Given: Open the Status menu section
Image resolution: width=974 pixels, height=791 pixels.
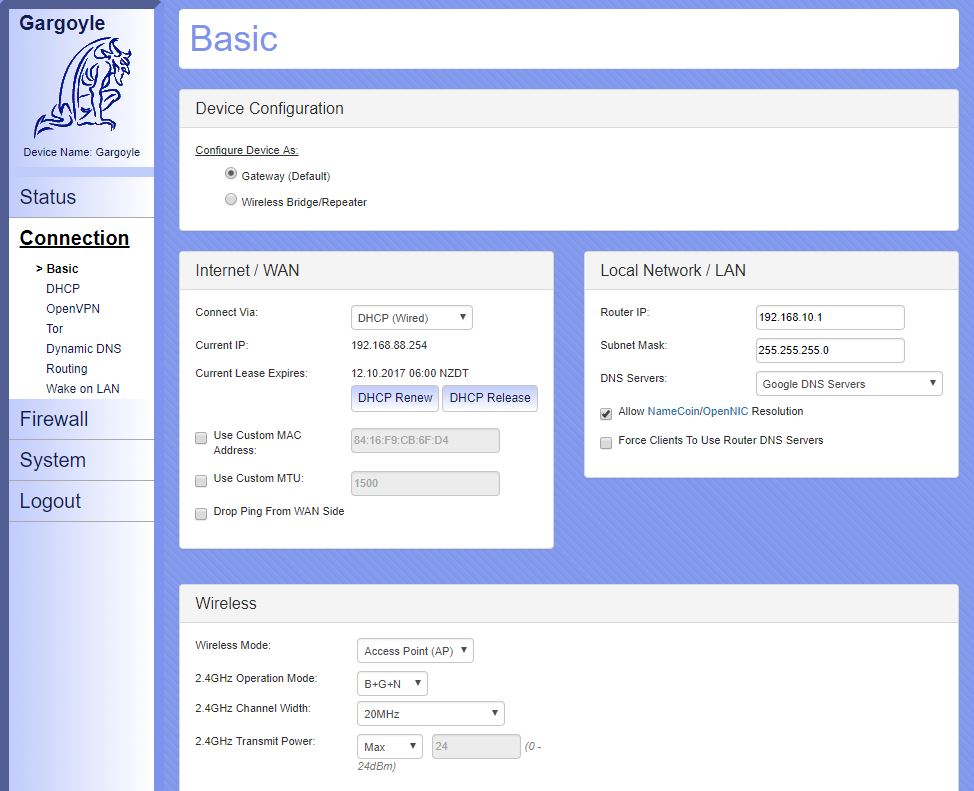Looking at the screenshot, I should click(x=48, y=197).
